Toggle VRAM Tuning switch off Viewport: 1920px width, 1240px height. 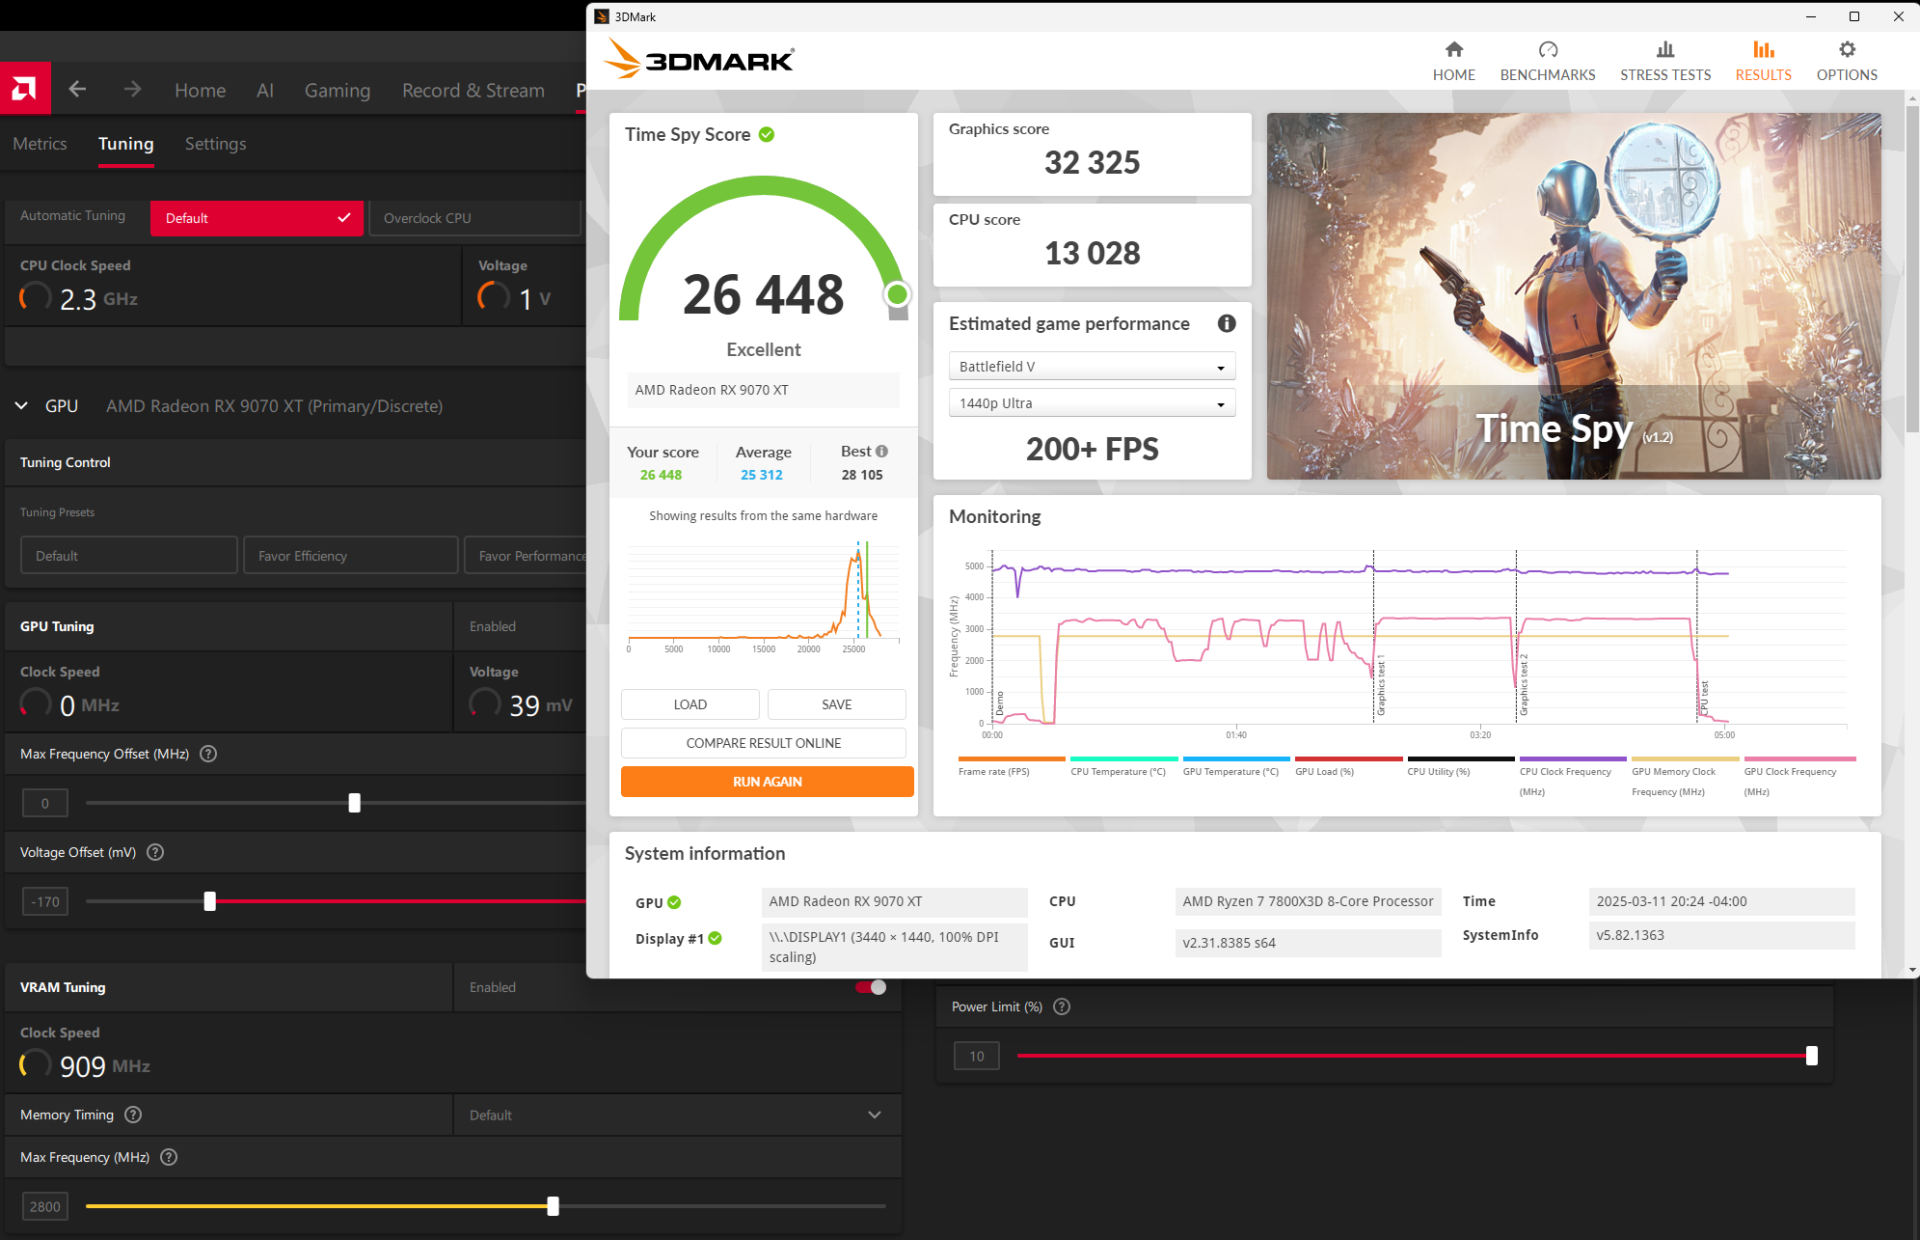coord(871,987)
